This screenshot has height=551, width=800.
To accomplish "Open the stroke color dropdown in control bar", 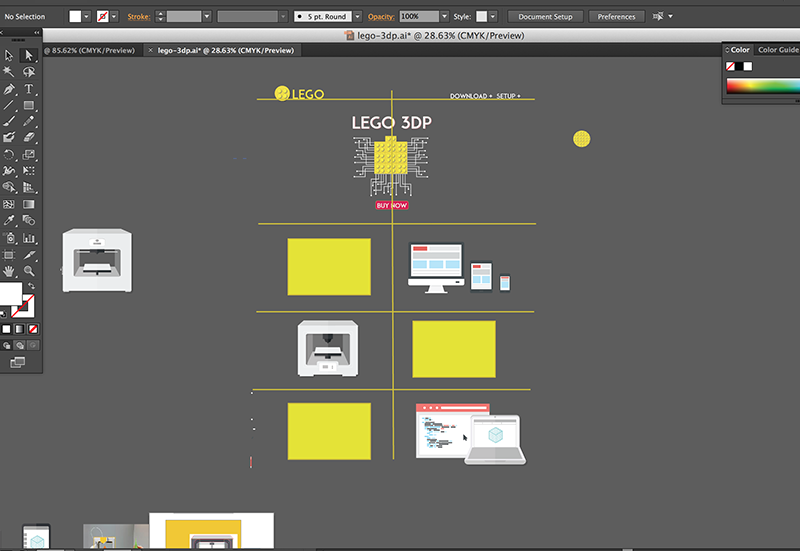I will coord(114,16).
